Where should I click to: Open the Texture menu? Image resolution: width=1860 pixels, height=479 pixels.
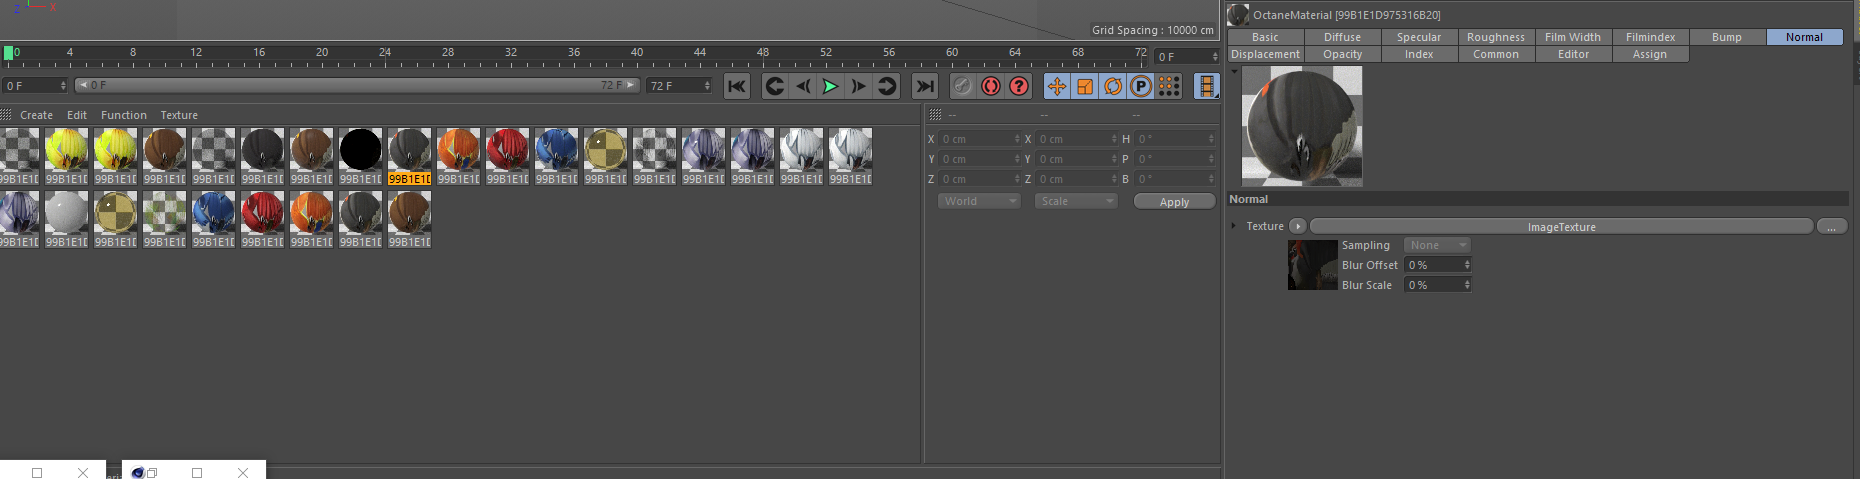[179, 115]
